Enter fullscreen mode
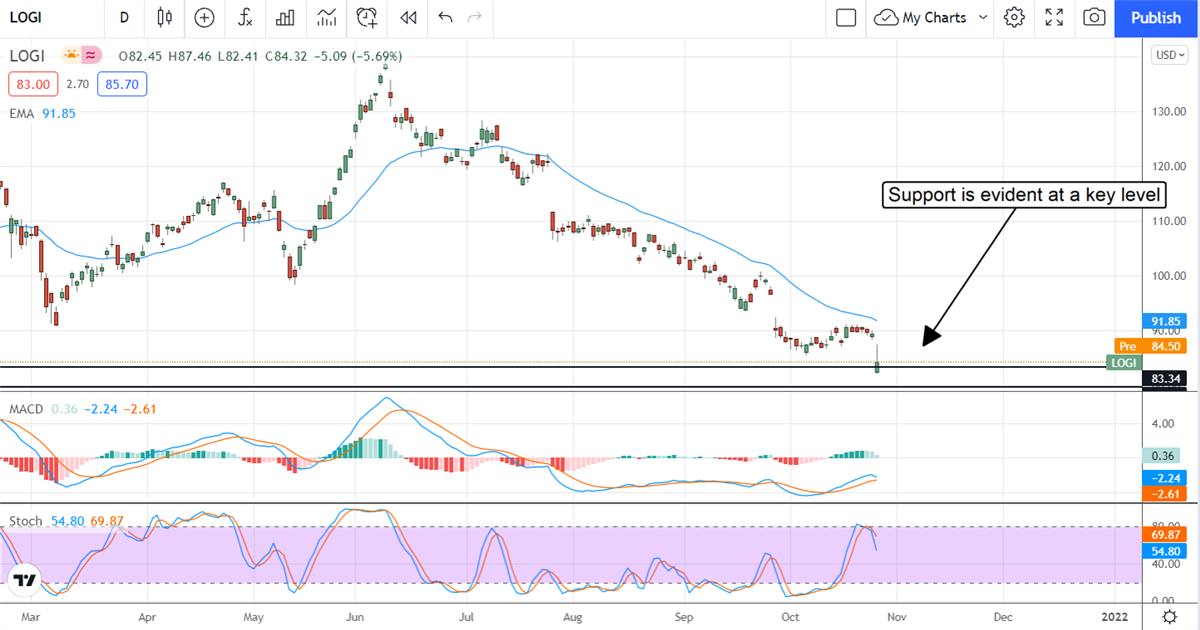This screenshot has width=1200, height=630. 1054,17
